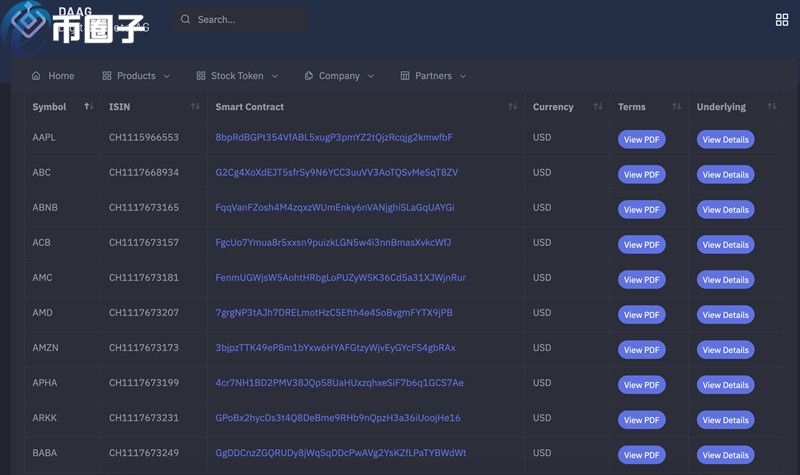Click the Company pie chart icon

[309, 76]
